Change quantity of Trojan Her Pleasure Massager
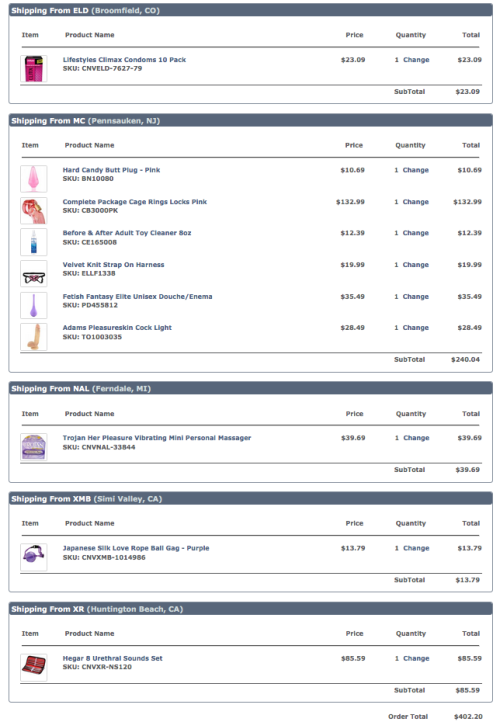The width and height of the screenshot is (500, 722). coord(416,438)
